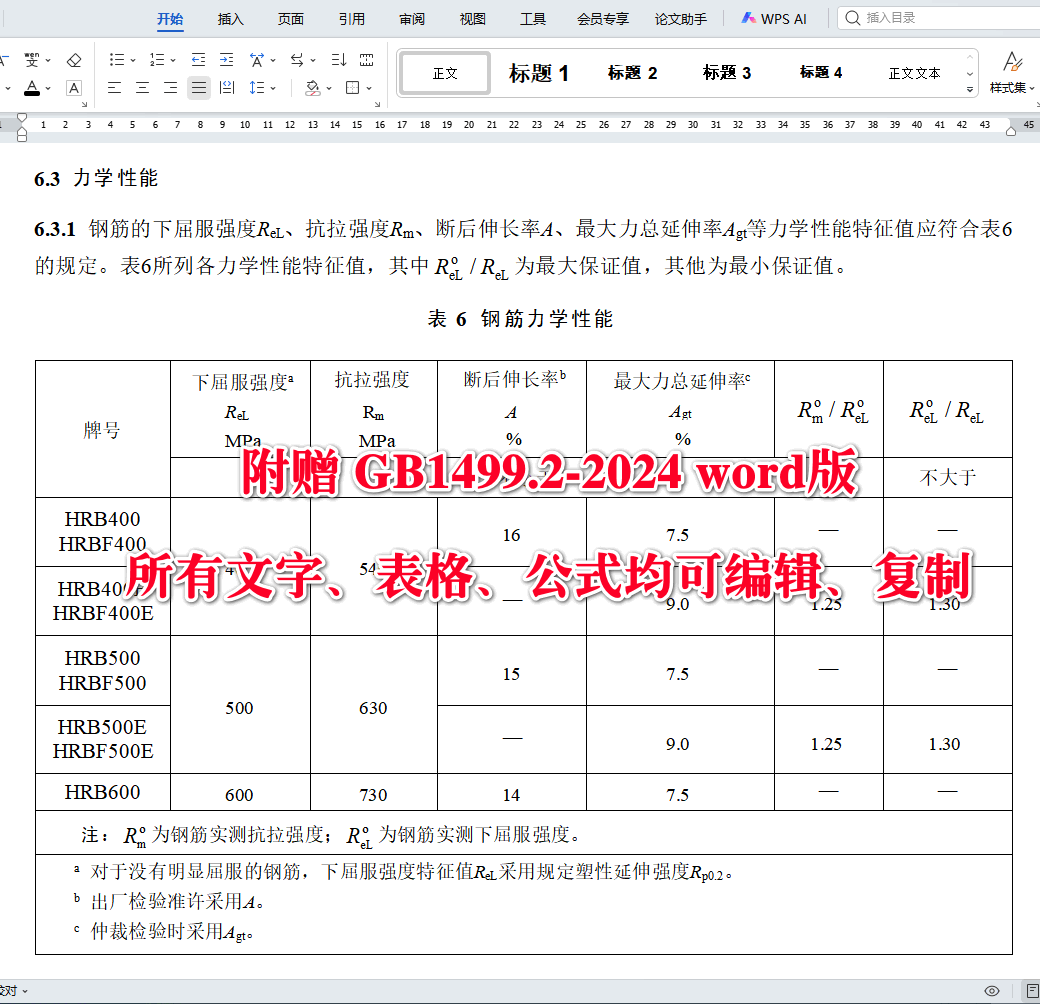
Task: Increase the paragraph indent
Action: point(226,60)
